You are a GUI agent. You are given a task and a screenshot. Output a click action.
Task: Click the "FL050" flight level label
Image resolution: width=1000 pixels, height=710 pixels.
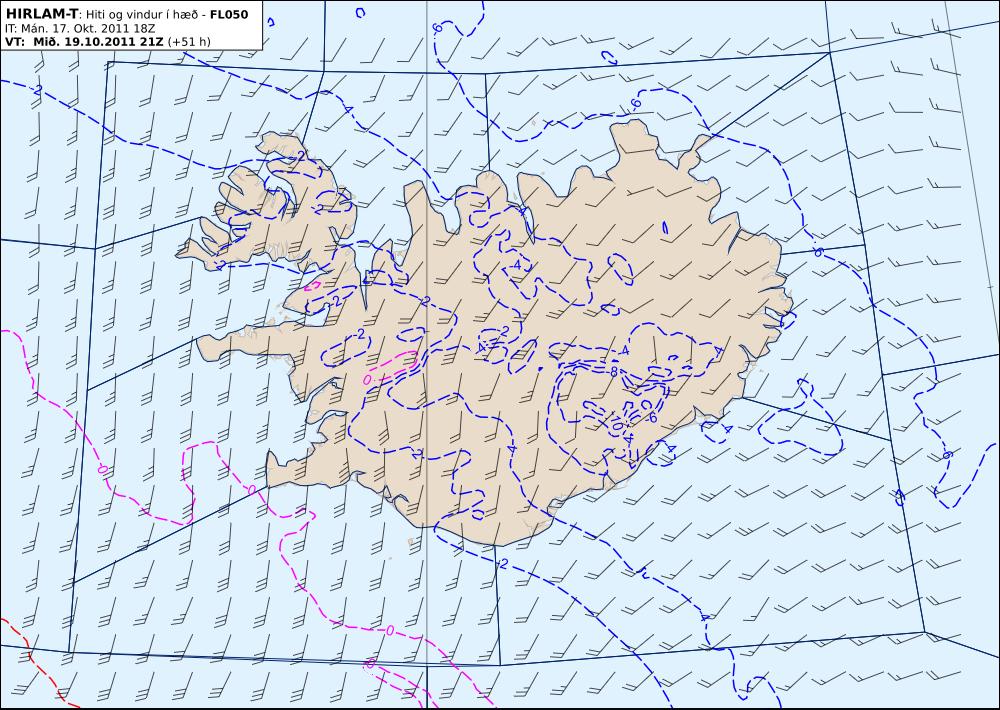pyautogui.click(x=229, y=15)
